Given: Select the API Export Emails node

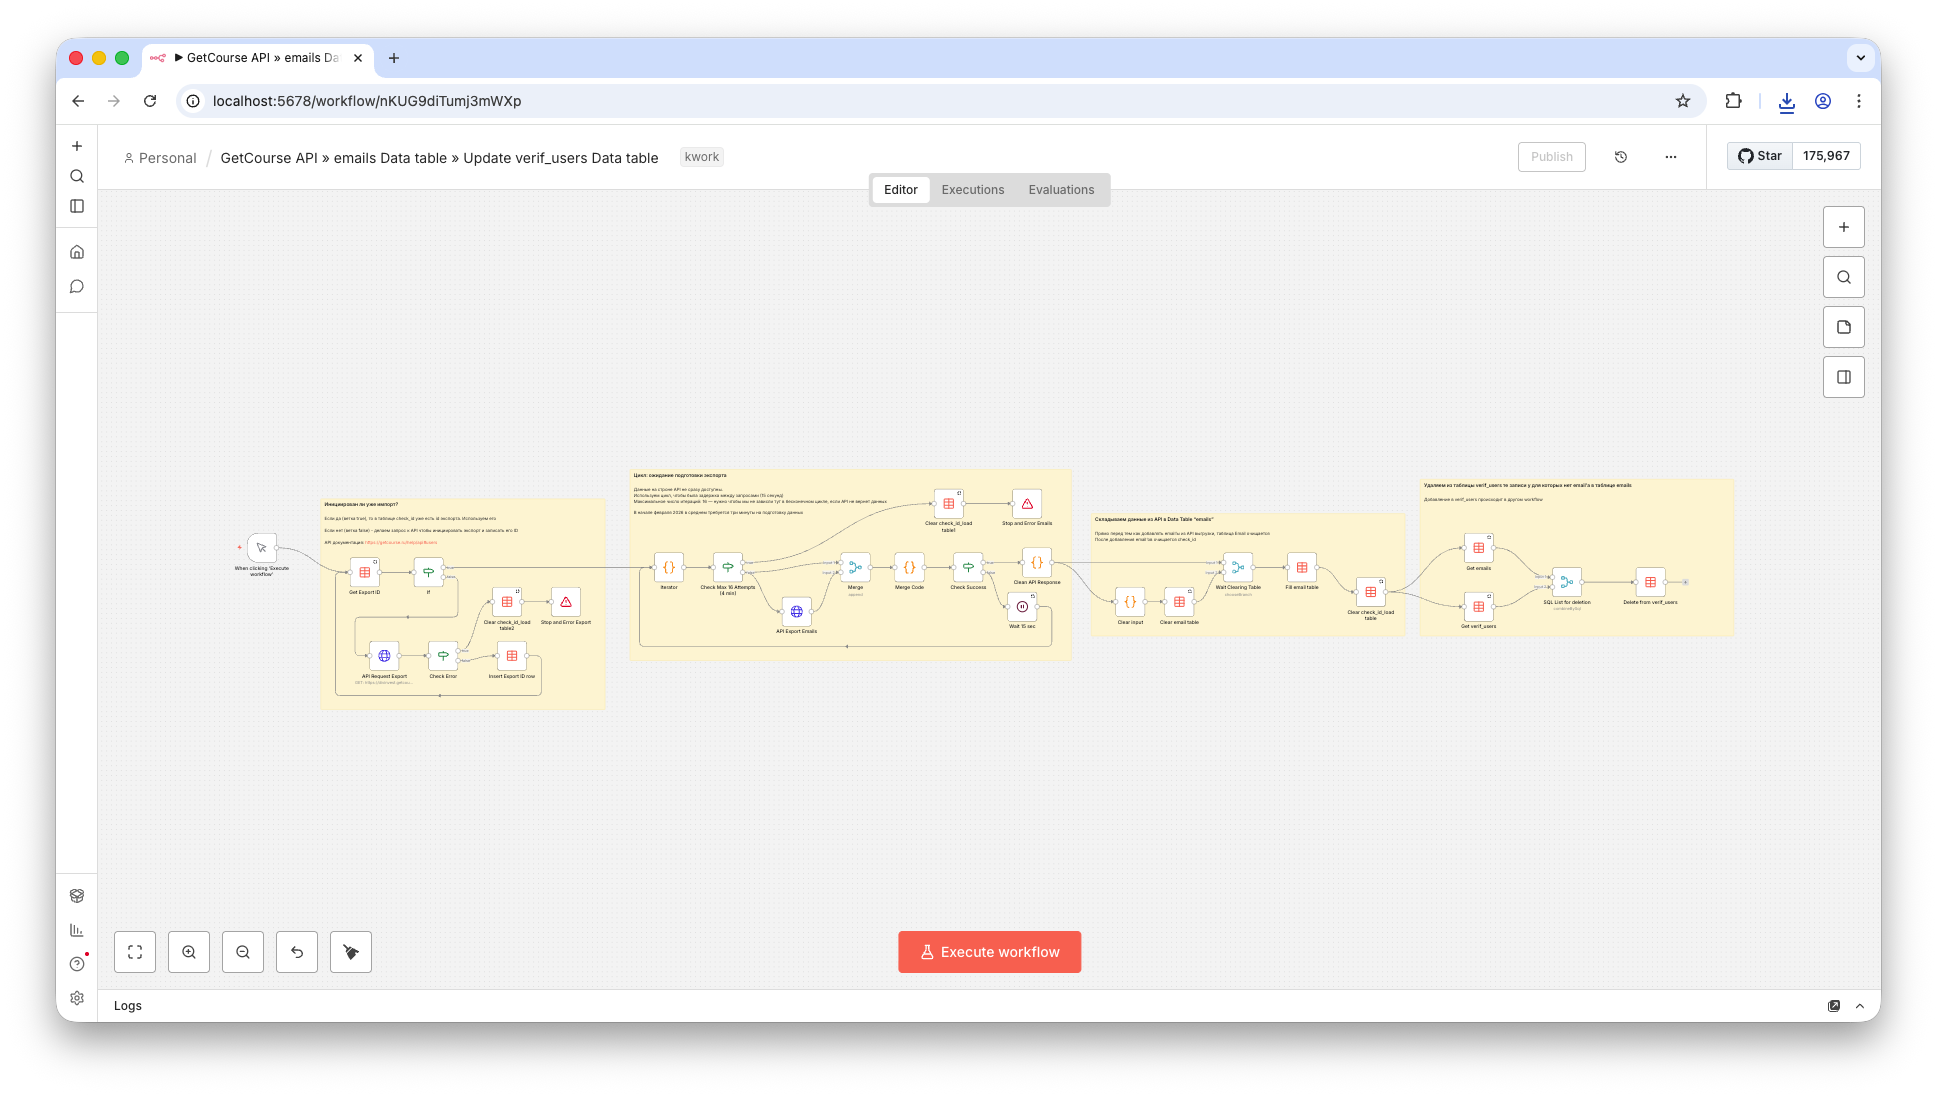Looking at the screenshot, I should 796,611.
